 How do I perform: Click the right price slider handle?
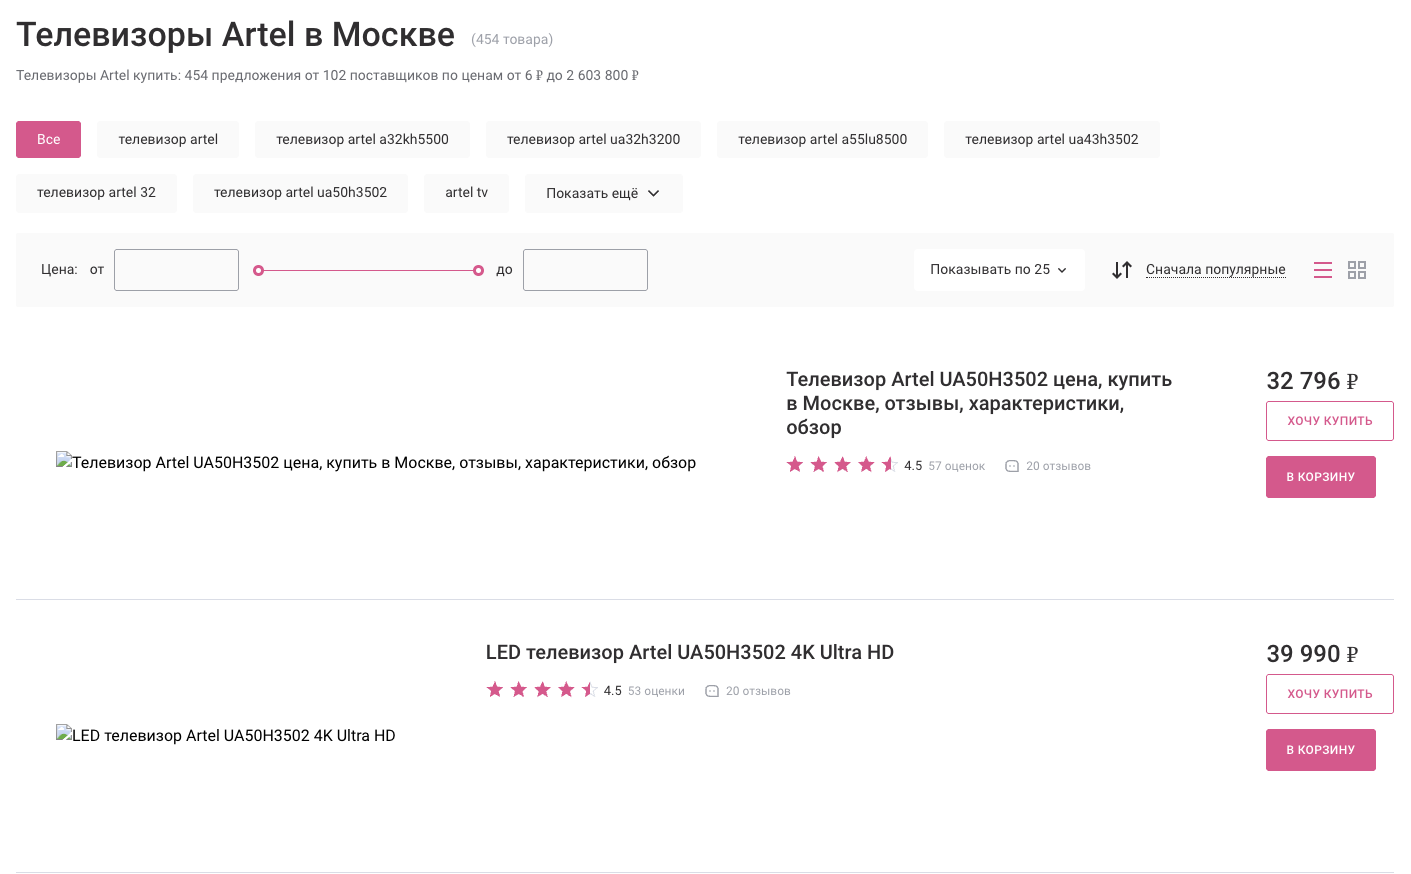pos(478,270)
